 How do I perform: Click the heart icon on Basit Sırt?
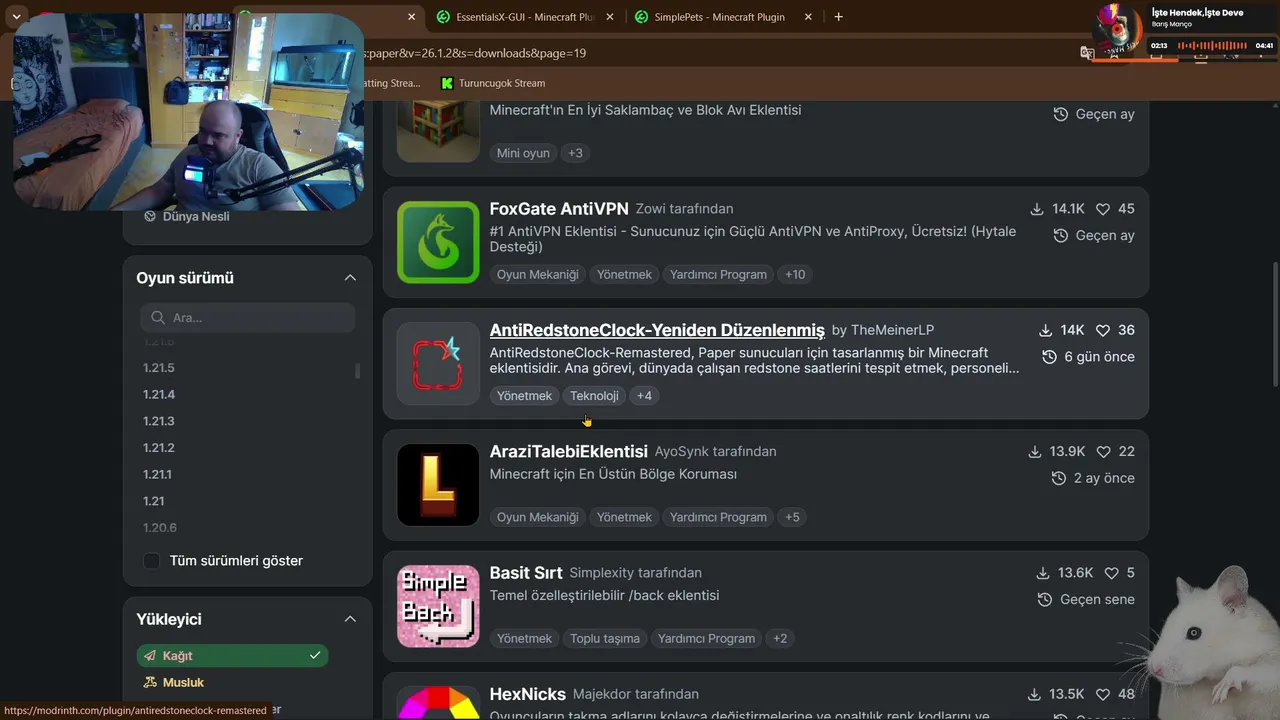tap(1111, 573)
